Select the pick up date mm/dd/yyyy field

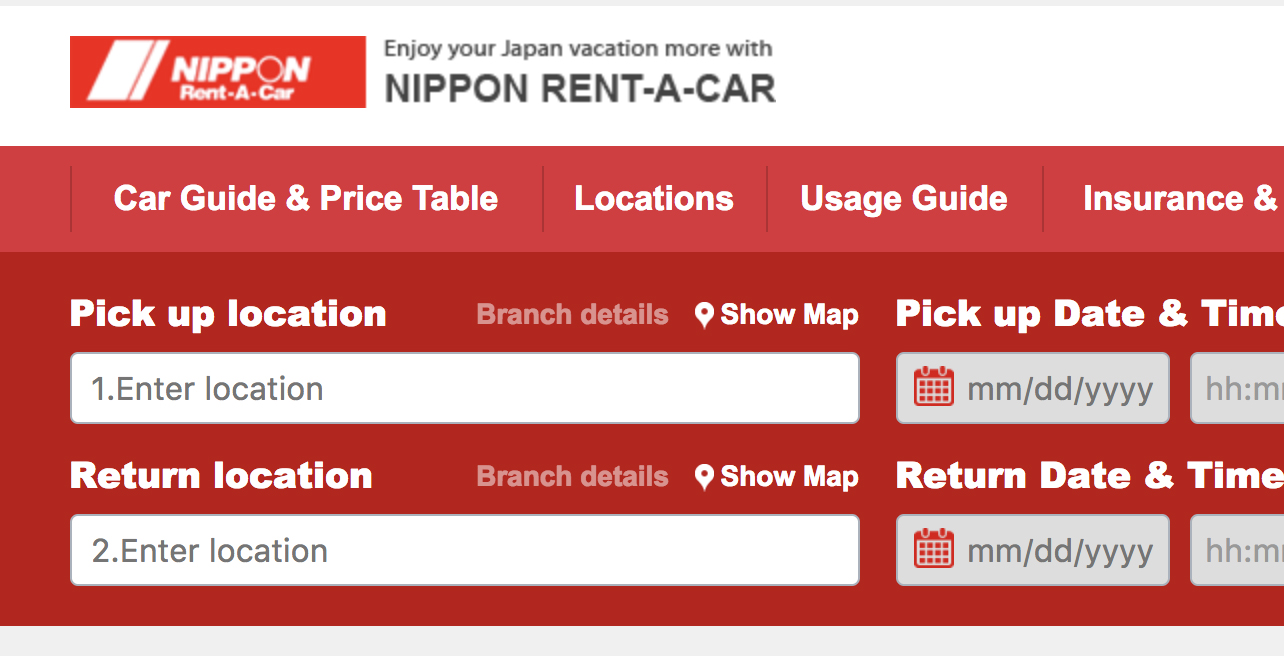(x=1033, y=388)
